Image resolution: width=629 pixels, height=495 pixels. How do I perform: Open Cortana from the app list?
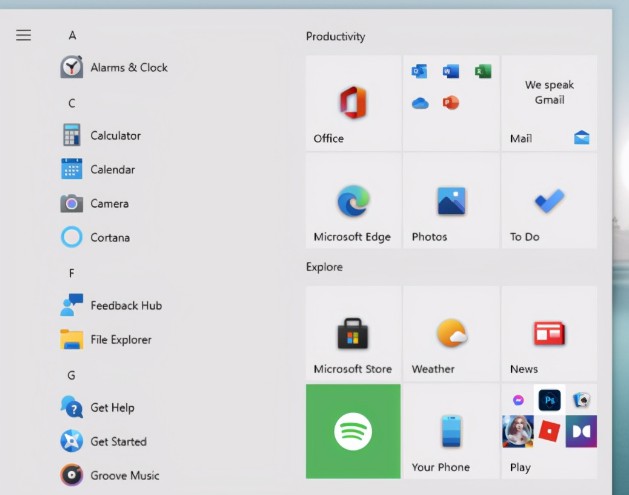click(95, 237)
